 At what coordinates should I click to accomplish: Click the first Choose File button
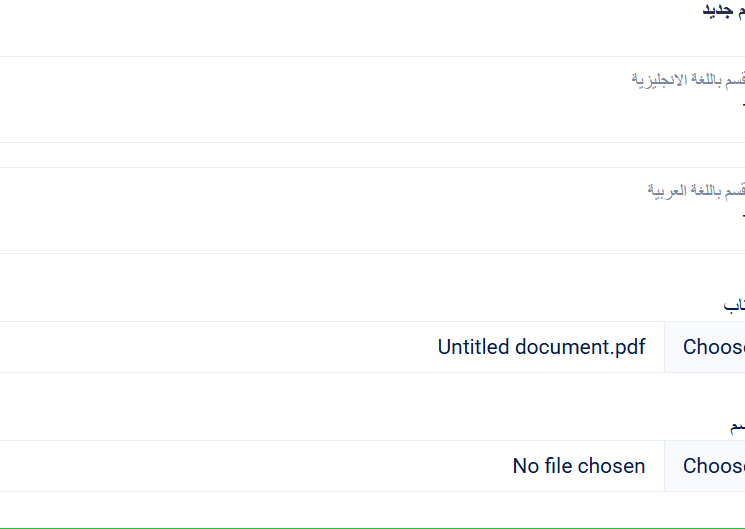coord(712,347)
